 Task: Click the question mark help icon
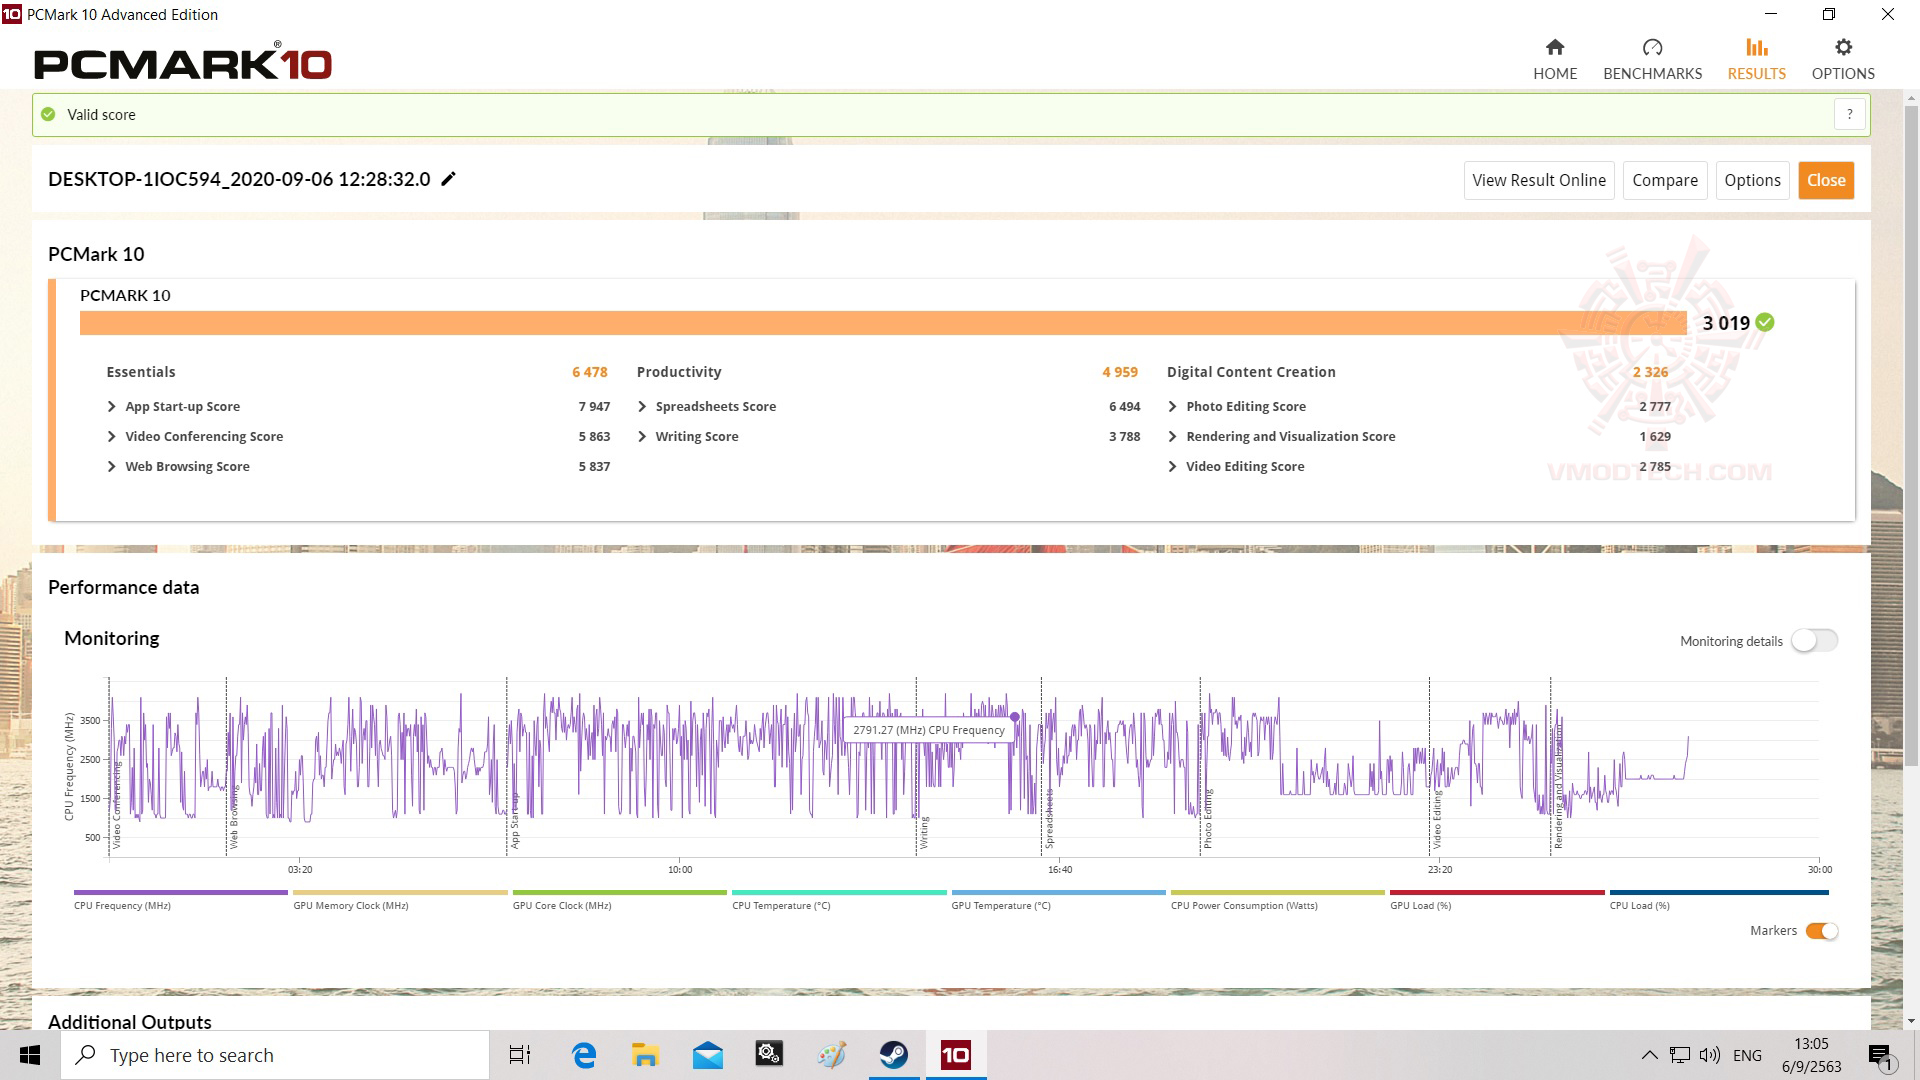1849,114
